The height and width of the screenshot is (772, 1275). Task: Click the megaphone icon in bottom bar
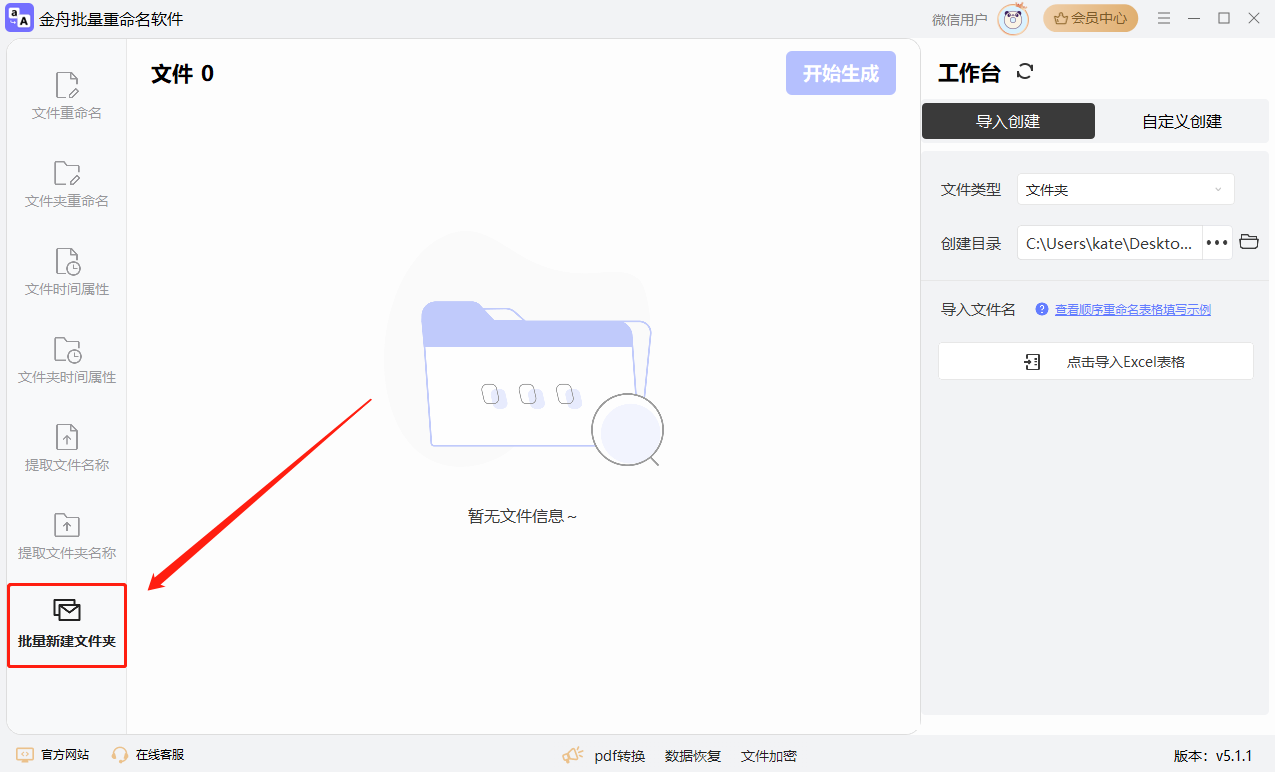click(x=573, y=755)
